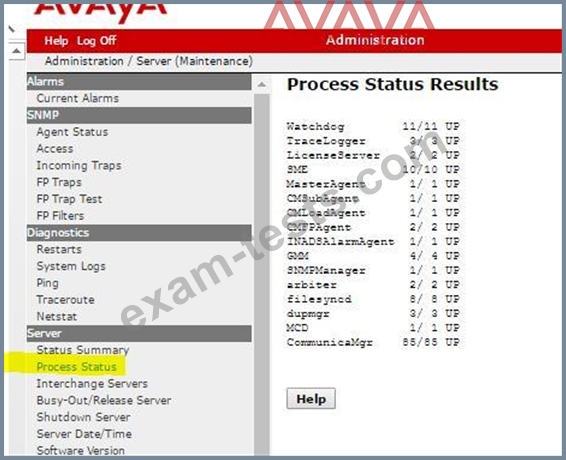Open Restarts under Diagnostics
Viewport: 566px width, 460px height.
click(x=59, y=249)
